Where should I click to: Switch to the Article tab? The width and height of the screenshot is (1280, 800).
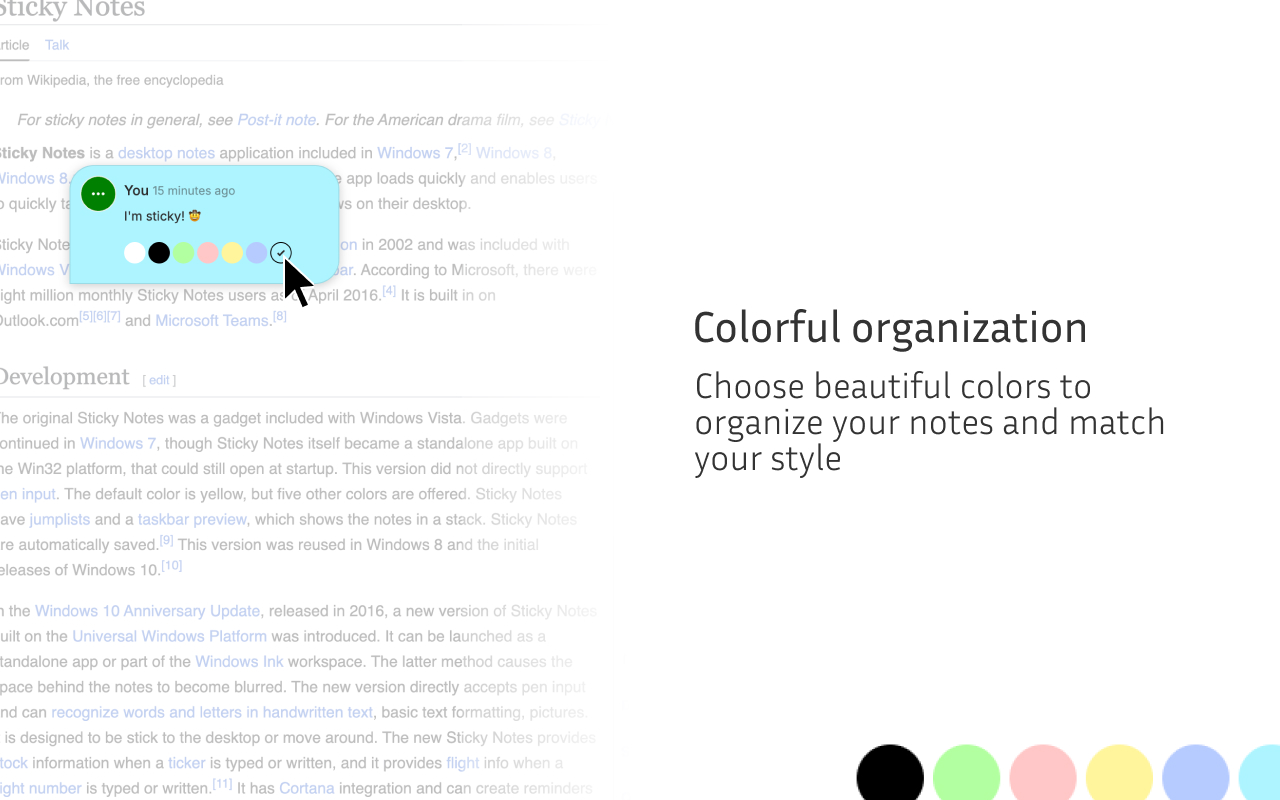pyautogui.click(x=14, y=45)
